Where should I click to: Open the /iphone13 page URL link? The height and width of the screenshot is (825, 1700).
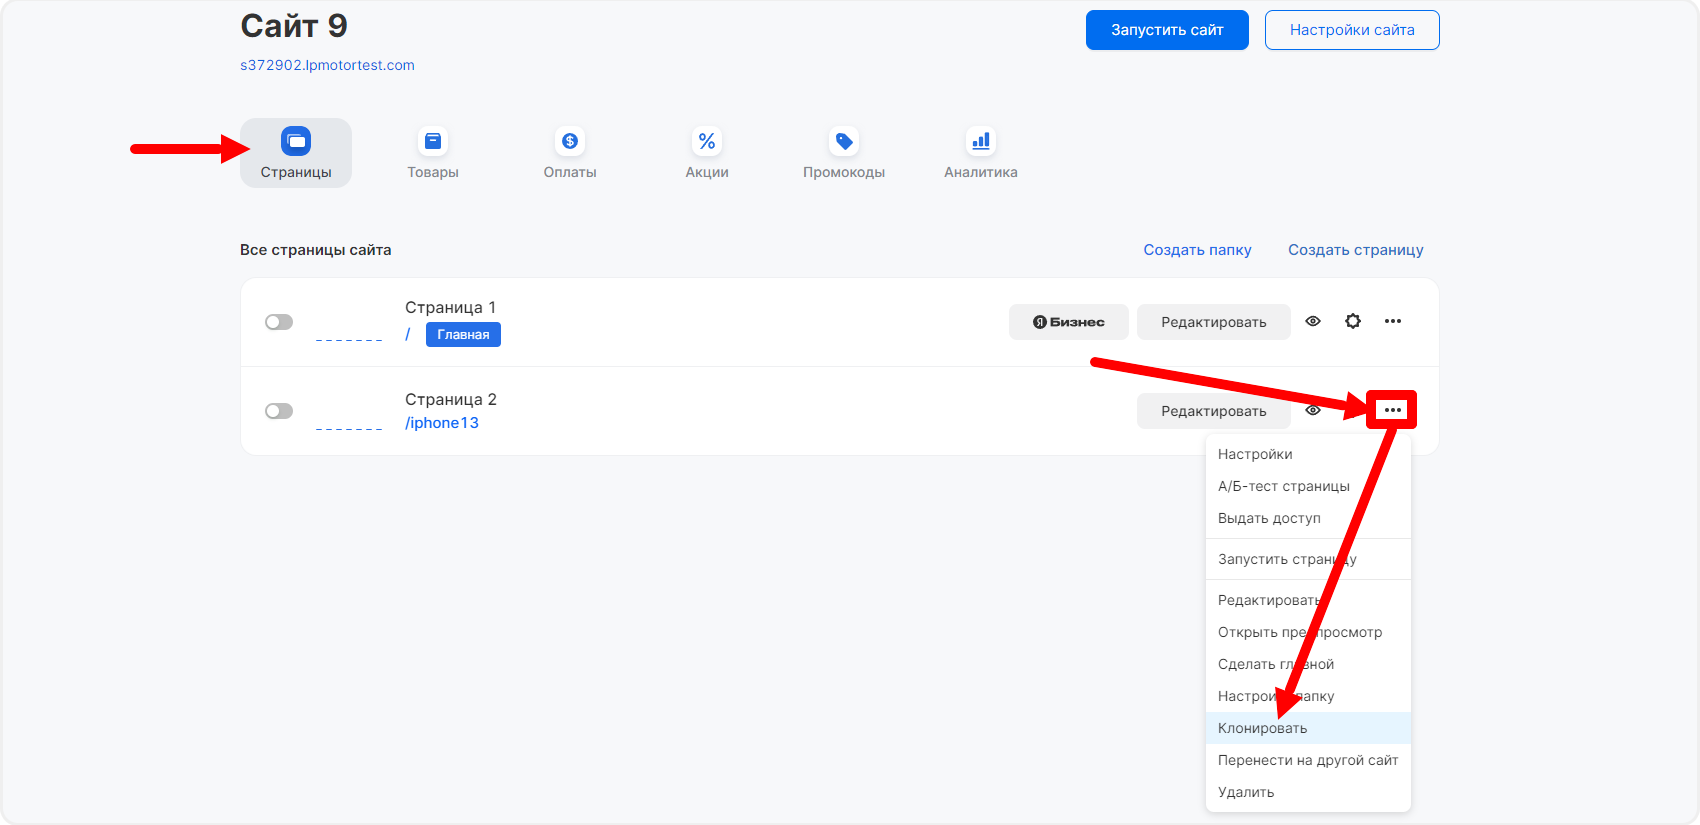[442, 423]
